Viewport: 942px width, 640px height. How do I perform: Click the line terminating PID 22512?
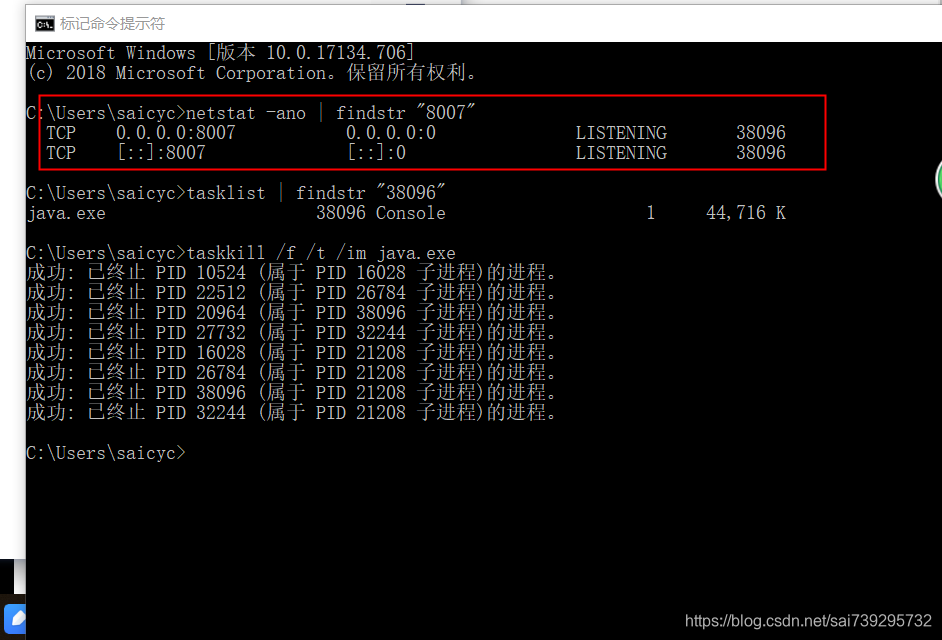pyautogui.click(x=291, y=293)
